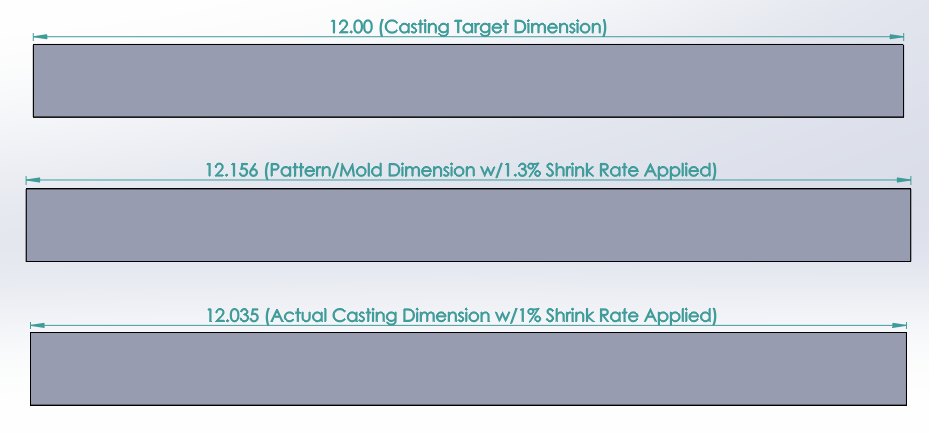Viewport: 929px width, 434px height.
Task: Select the Casting Target rectangle face
Action: coord(468,81)
